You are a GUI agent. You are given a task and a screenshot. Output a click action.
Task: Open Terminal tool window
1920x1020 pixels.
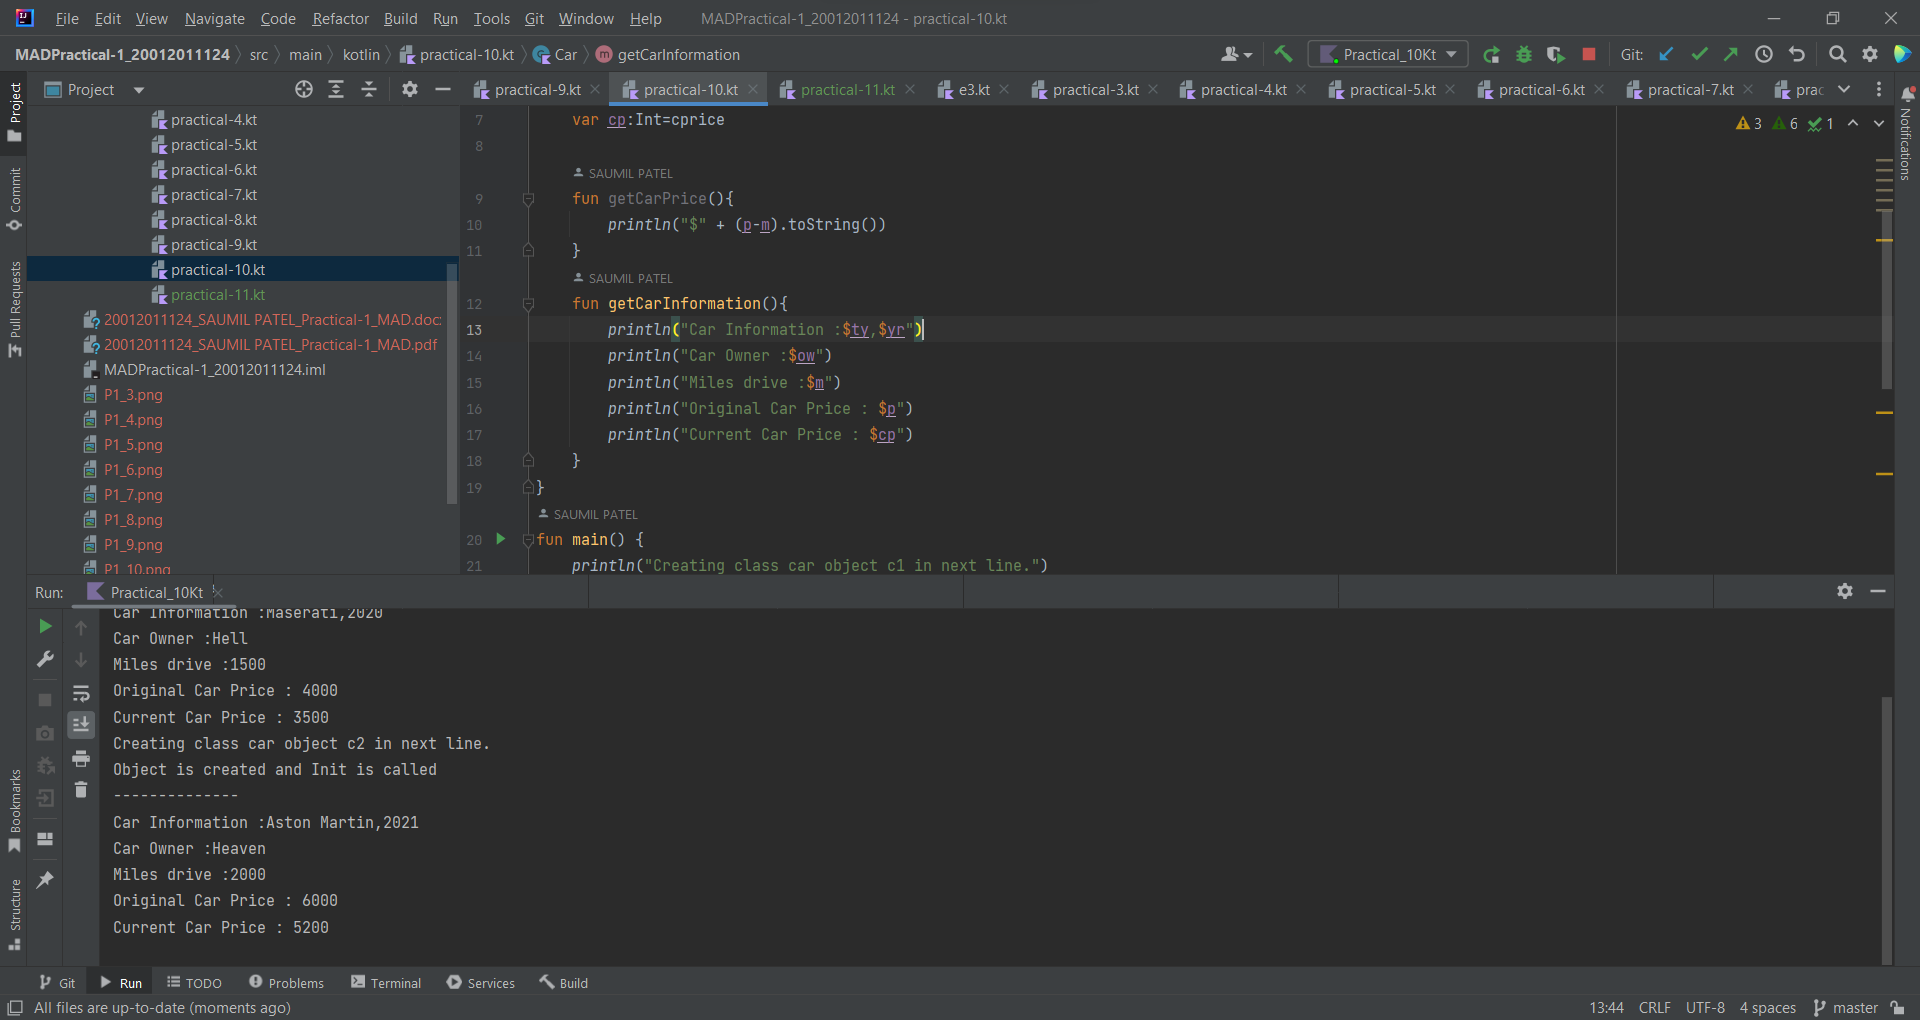point(386,983)
